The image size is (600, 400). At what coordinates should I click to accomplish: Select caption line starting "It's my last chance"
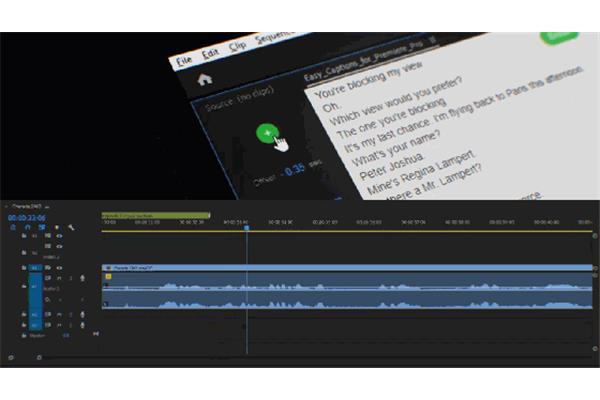click(x=463, y=109)
